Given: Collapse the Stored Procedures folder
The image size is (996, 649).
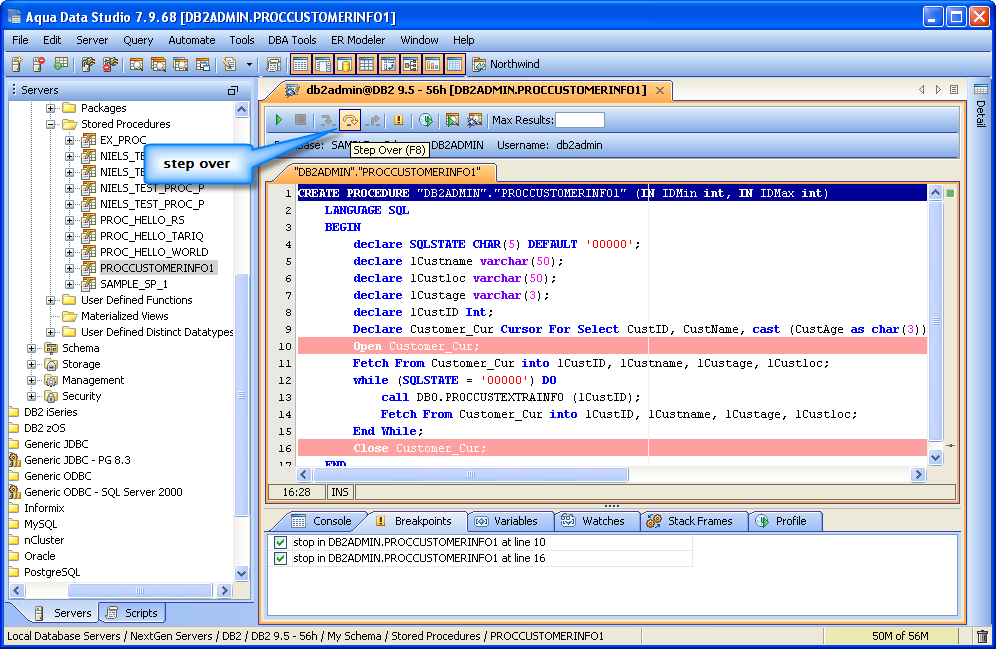Looking at the screenshot, I should [50, 124].
